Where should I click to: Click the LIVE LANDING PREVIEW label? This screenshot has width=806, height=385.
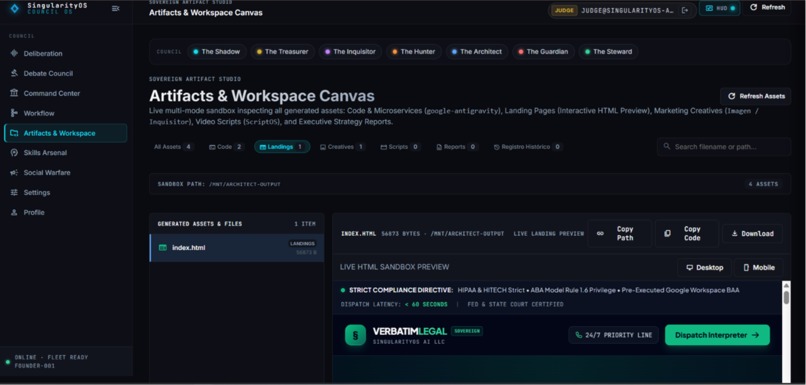tap(548, 234)
